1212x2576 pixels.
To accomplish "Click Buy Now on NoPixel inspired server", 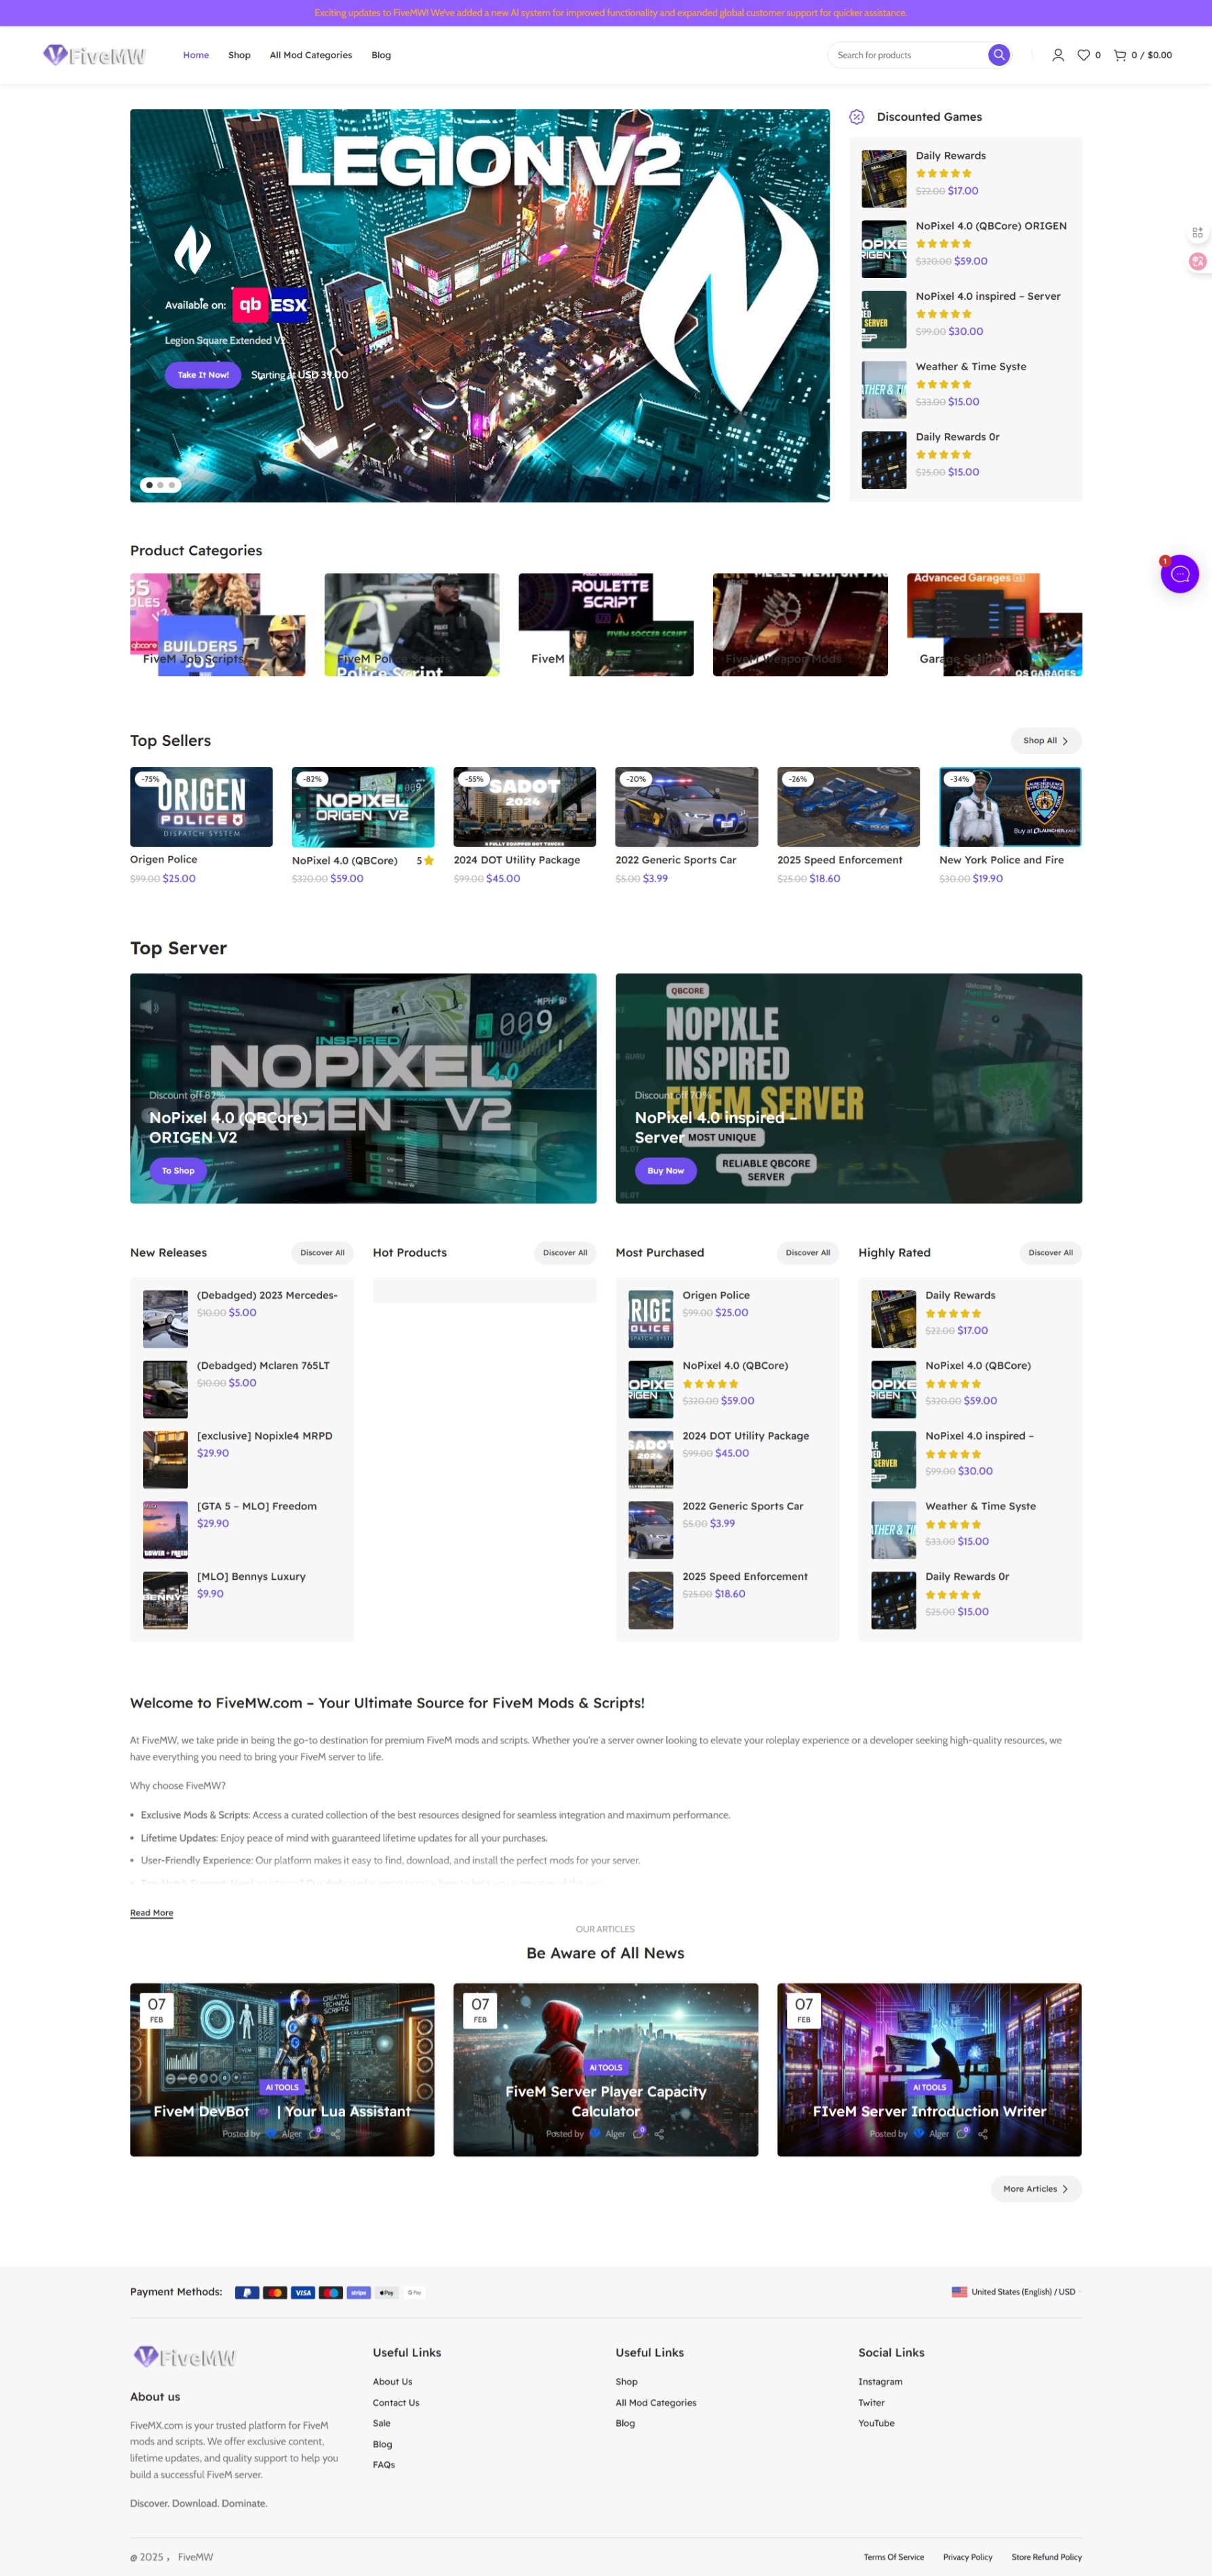I will point(665,1171).
